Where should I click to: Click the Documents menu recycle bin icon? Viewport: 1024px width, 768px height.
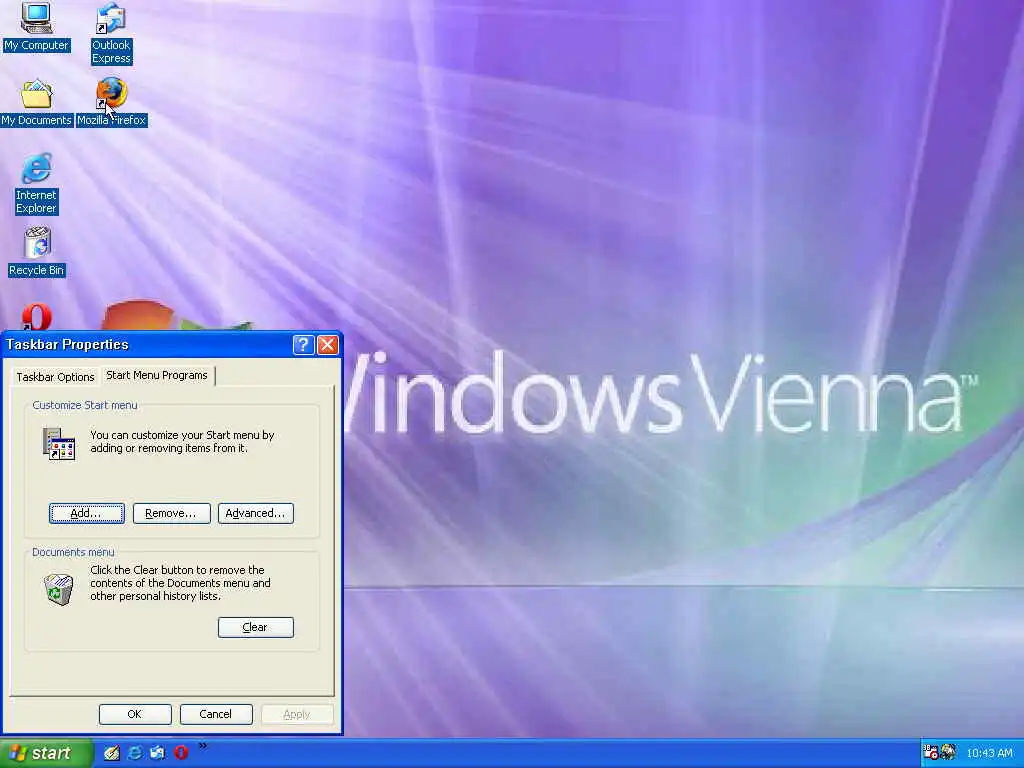click(x=58, y=589)
